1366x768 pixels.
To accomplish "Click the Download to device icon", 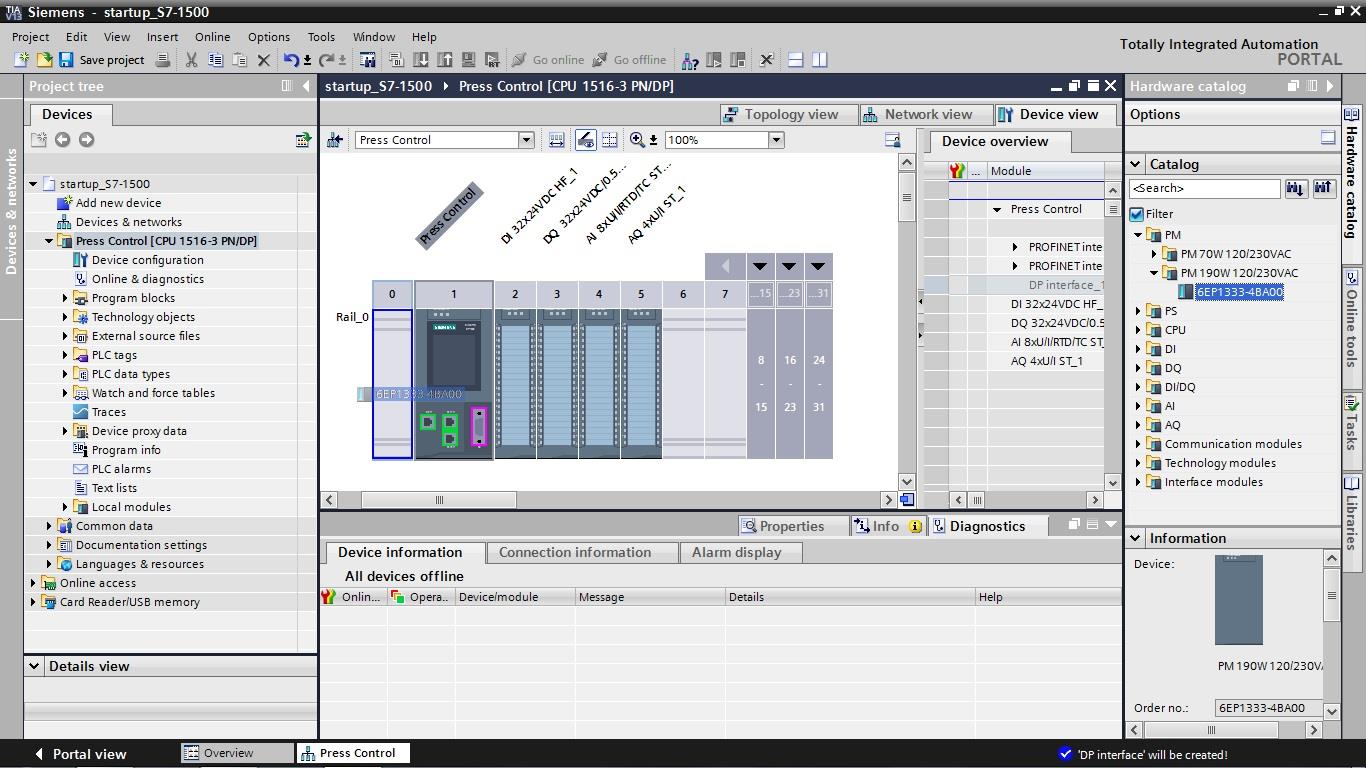I will (421, 60).
